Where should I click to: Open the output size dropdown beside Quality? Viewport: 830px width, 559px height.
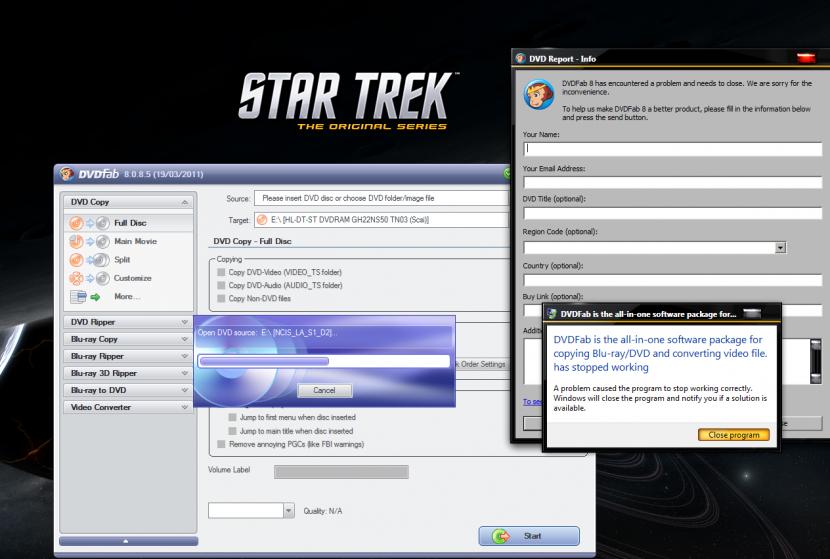click(288, 510)
